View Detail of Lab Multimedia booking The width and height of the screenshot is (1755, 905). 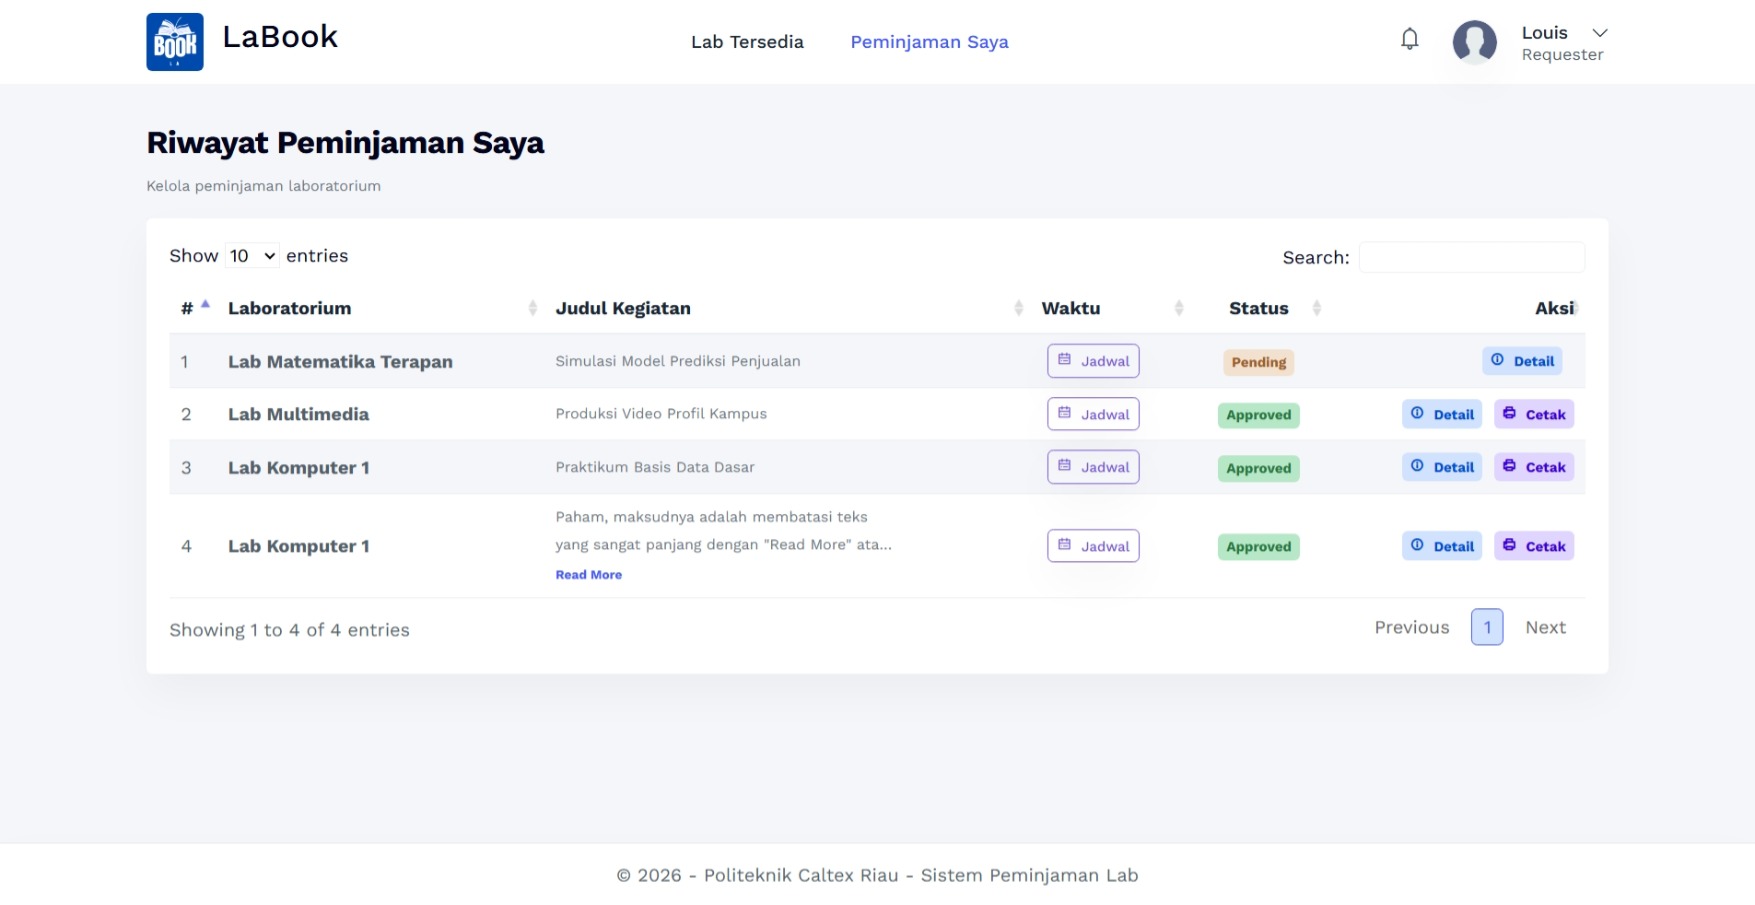click(x=1442, y=414)
